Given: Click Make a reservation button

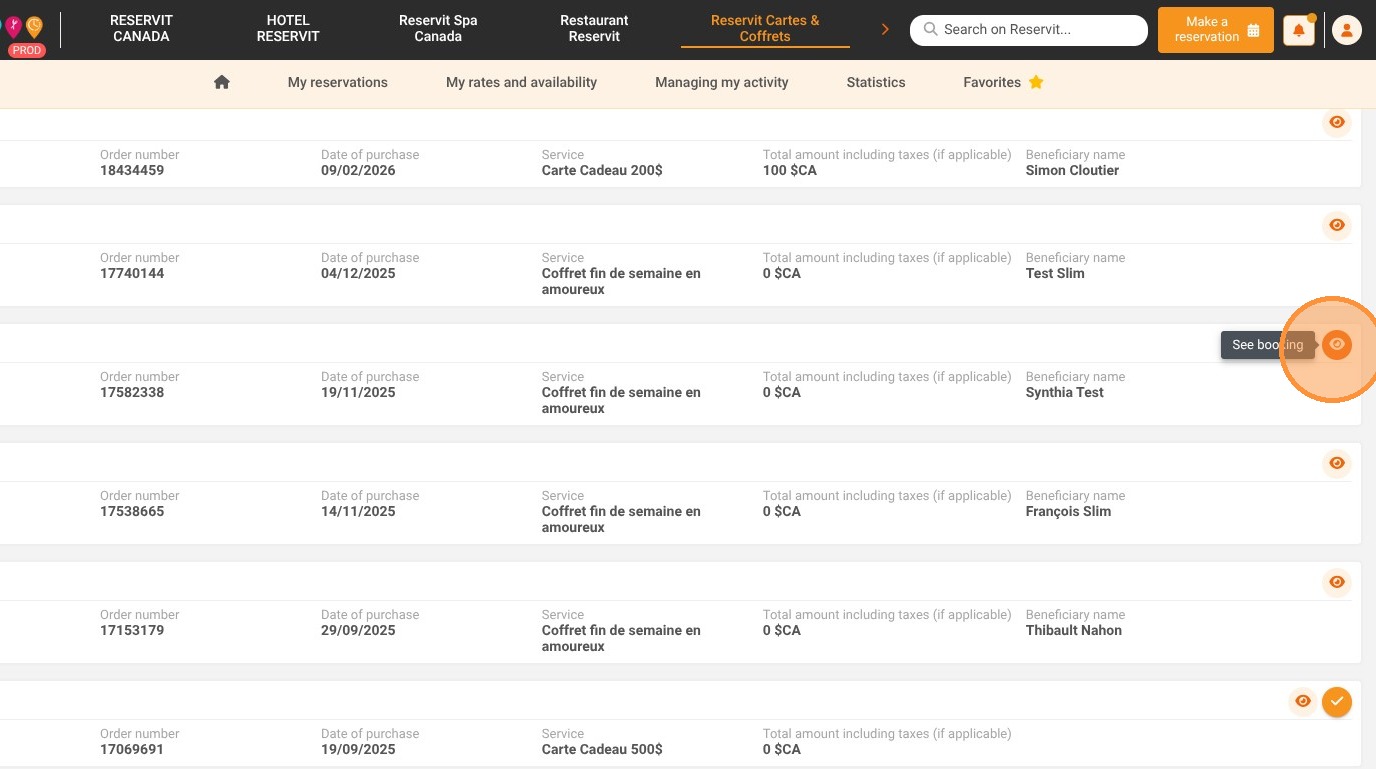Looking at the screenshot, I should tap(1216, 30).
